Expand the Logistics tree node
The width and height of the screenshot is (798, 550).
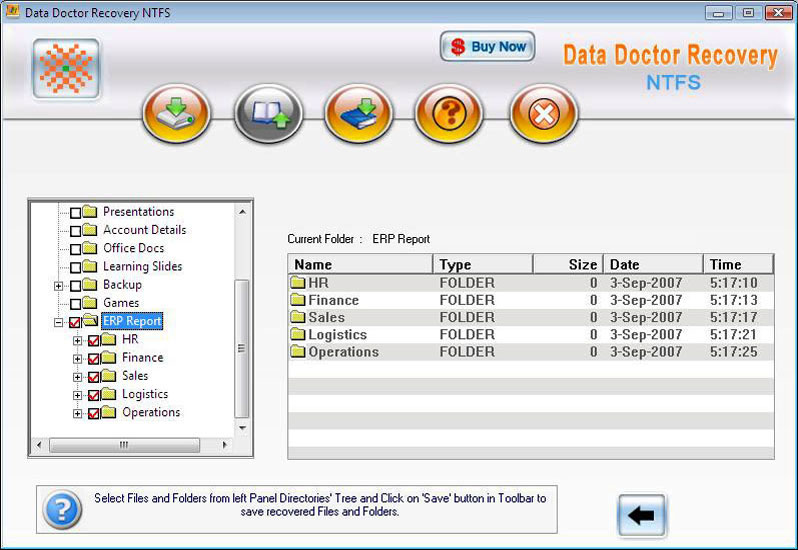(x=77, y=395)
